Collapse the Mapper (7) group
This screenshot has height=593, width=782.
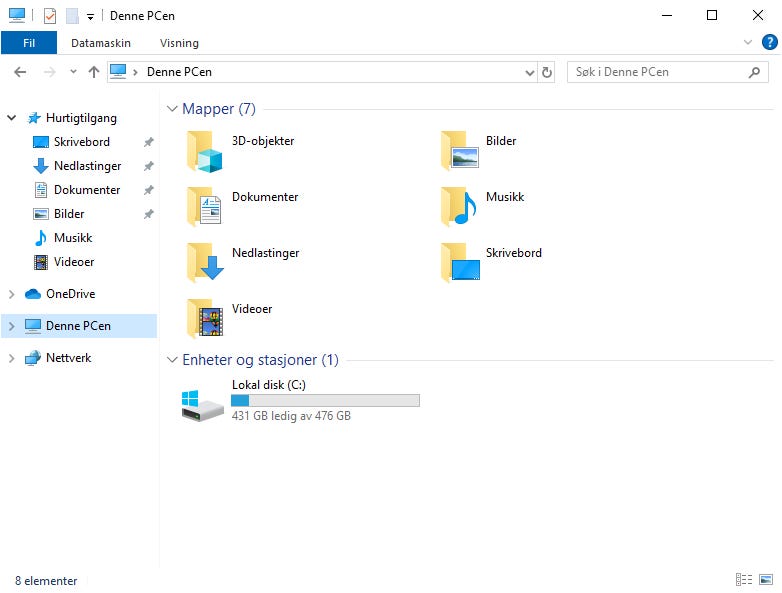click(x=172, y=109)
